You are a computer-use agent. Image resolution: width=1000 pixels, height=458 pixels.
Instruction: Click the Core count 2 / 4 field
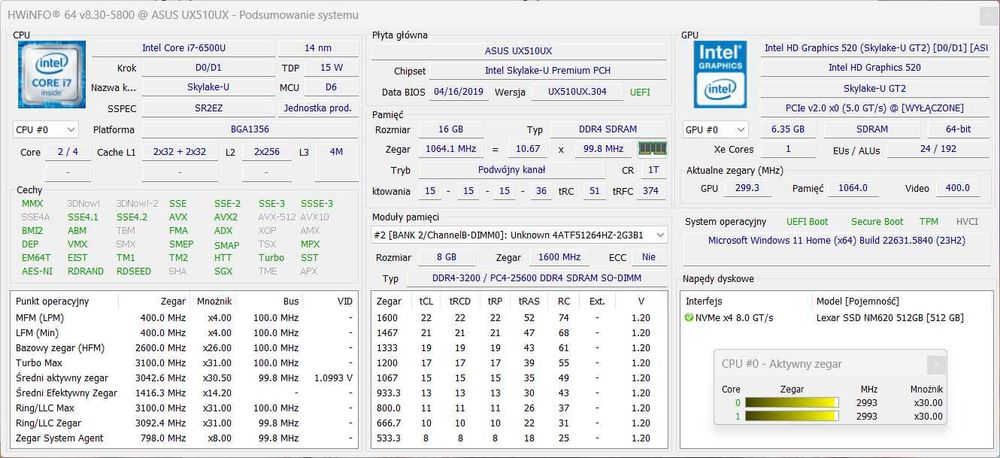pos(68,152)
